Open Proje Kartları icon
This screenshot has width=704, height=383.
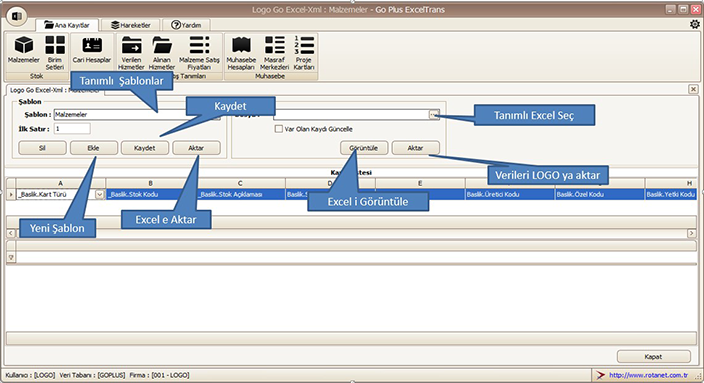(304, 53)
